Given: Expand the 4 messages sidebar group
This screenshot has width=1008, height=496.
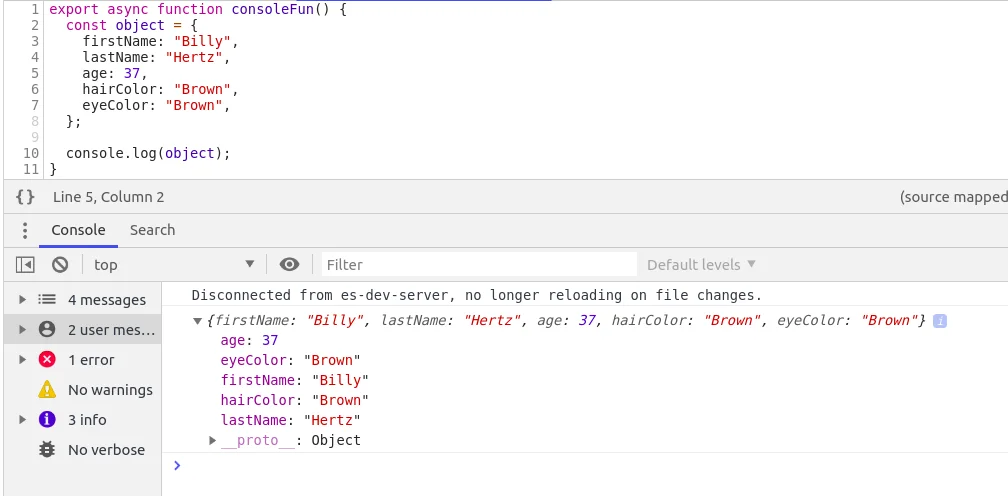Looking at the screenshot, I should pos(22,300).
